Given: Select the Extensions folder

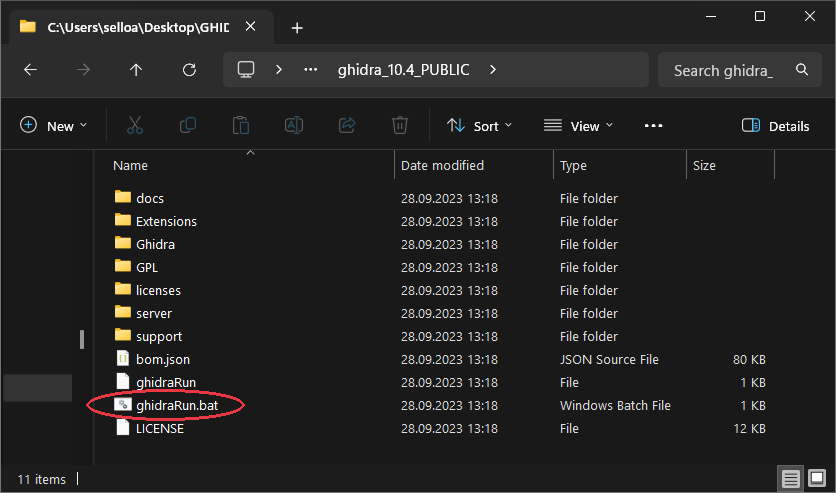Looking at the screenshot, I should tap(166, 221).
